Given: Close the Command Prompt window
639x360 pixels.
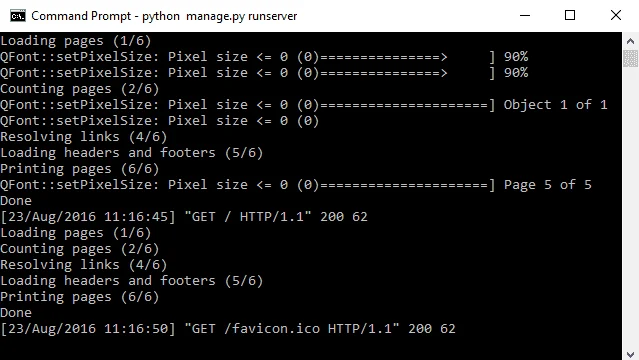Looking at the screenshot, I should 616,15.
